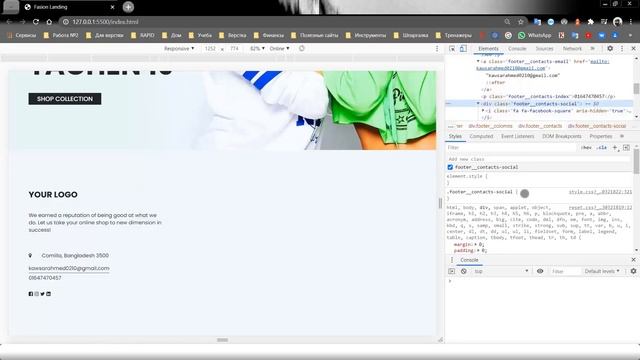Image resolution: width=640 pixels, height=360 pixels.
Task: Open the Properties pane tab
Action: pyautogui.click(x=601, y=136)
